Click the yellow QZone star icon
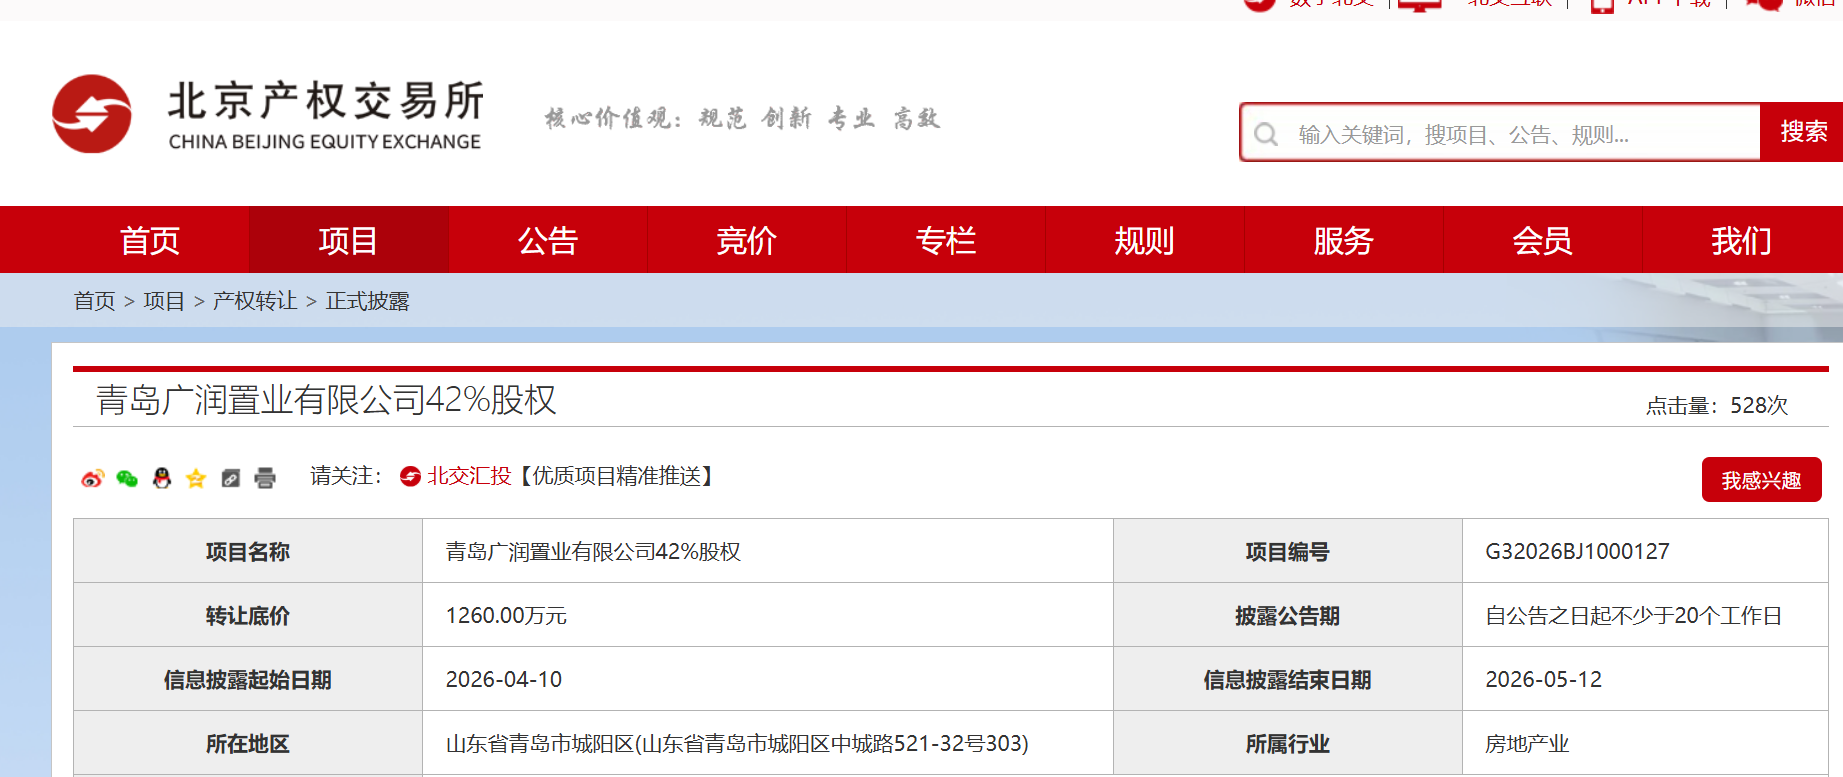Image resolution: width=1843 pixels, height=777 pixels. pos(196,478)
